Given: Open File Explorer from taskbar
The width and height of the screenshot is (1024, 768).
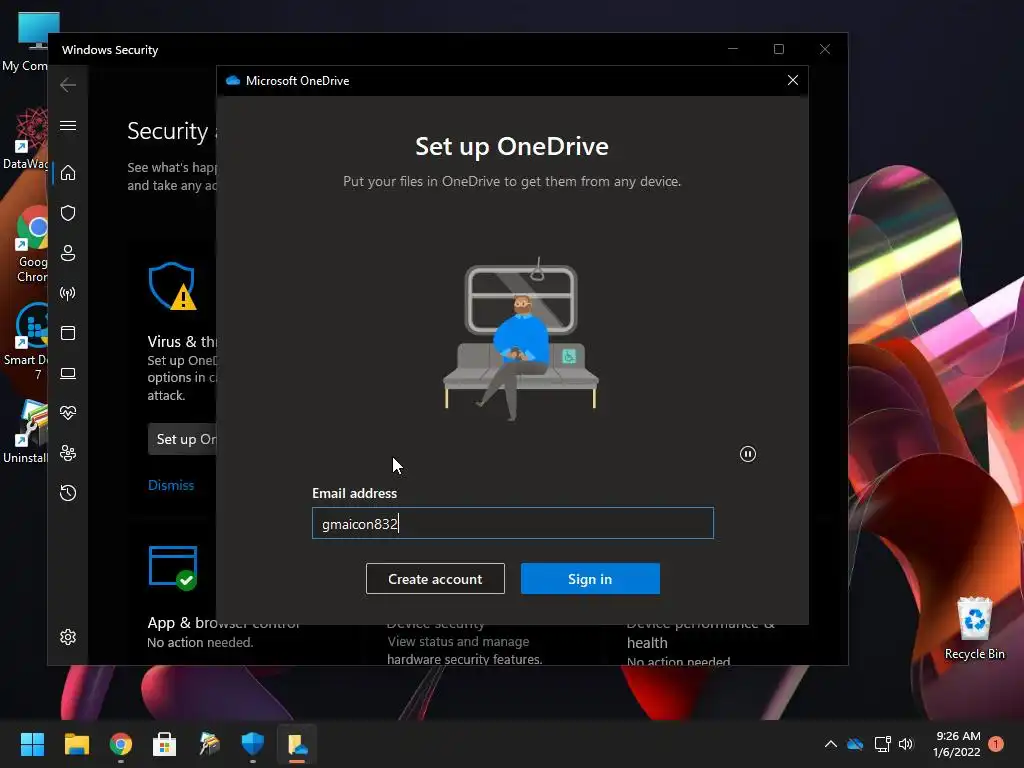Looking at the screenshot, I should coord(76,744).
